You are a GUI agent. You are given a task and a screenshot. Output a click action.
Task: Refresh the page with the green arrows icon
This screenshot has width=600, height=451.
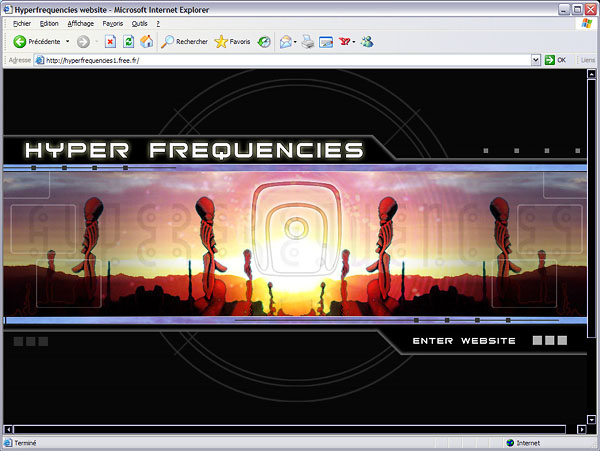click(x=129, y=41)
